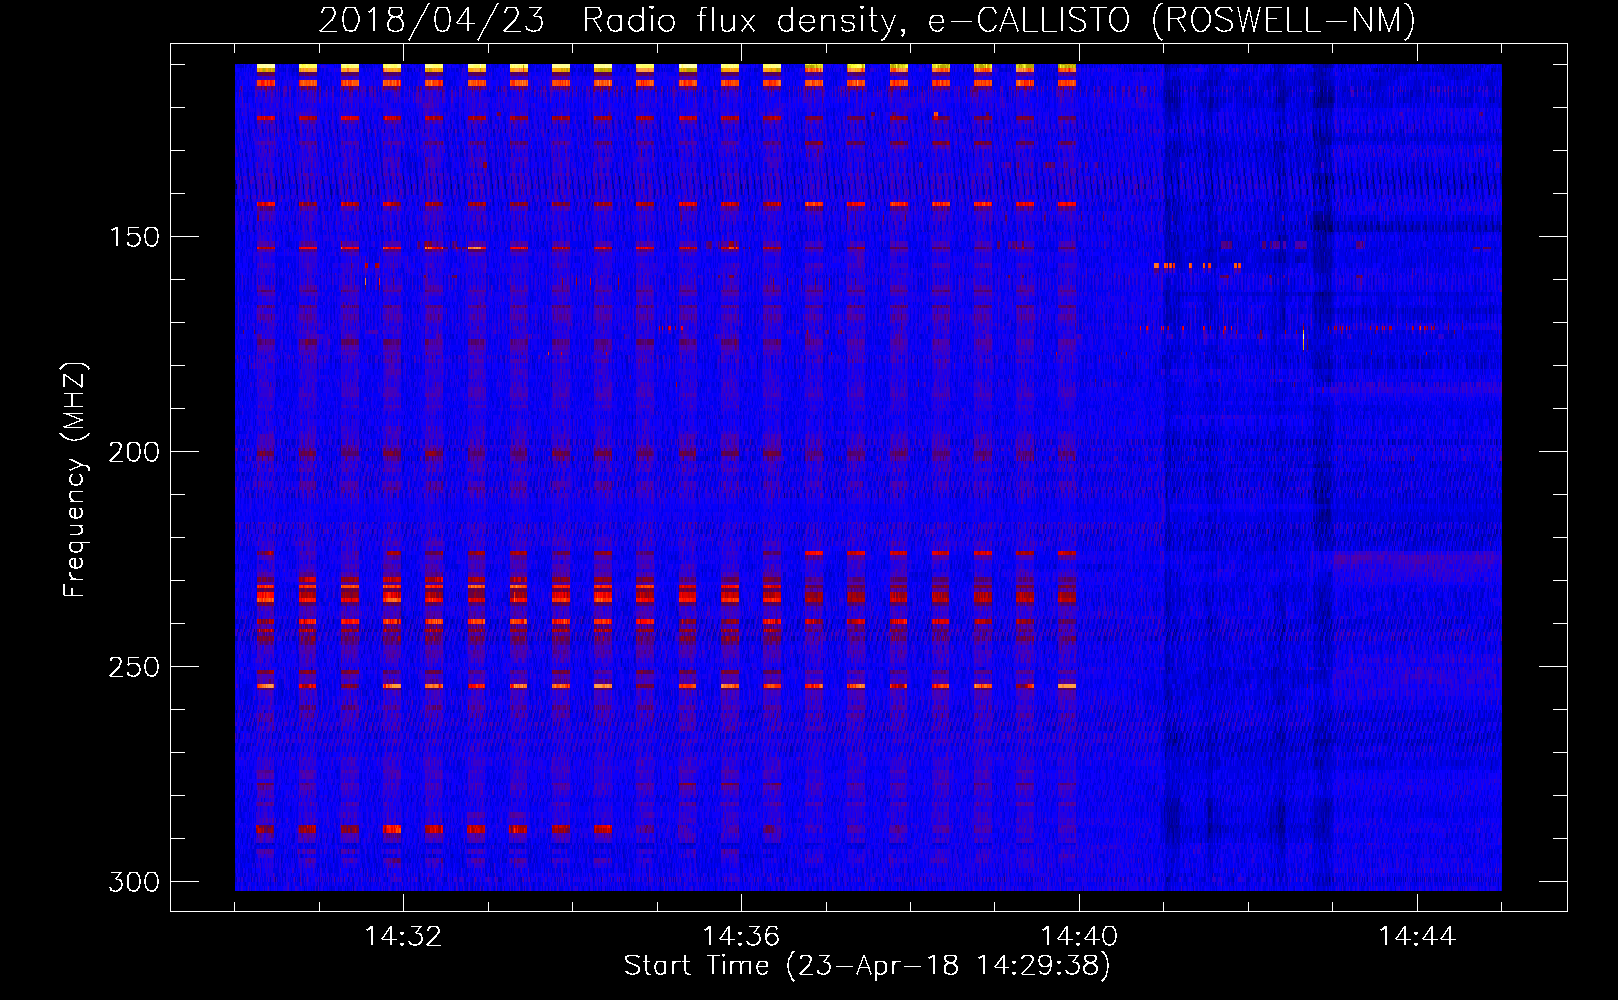Screen dimensions: 1618x1000
Task: Click the Start Time axis caption
Action: coord(866,966)
